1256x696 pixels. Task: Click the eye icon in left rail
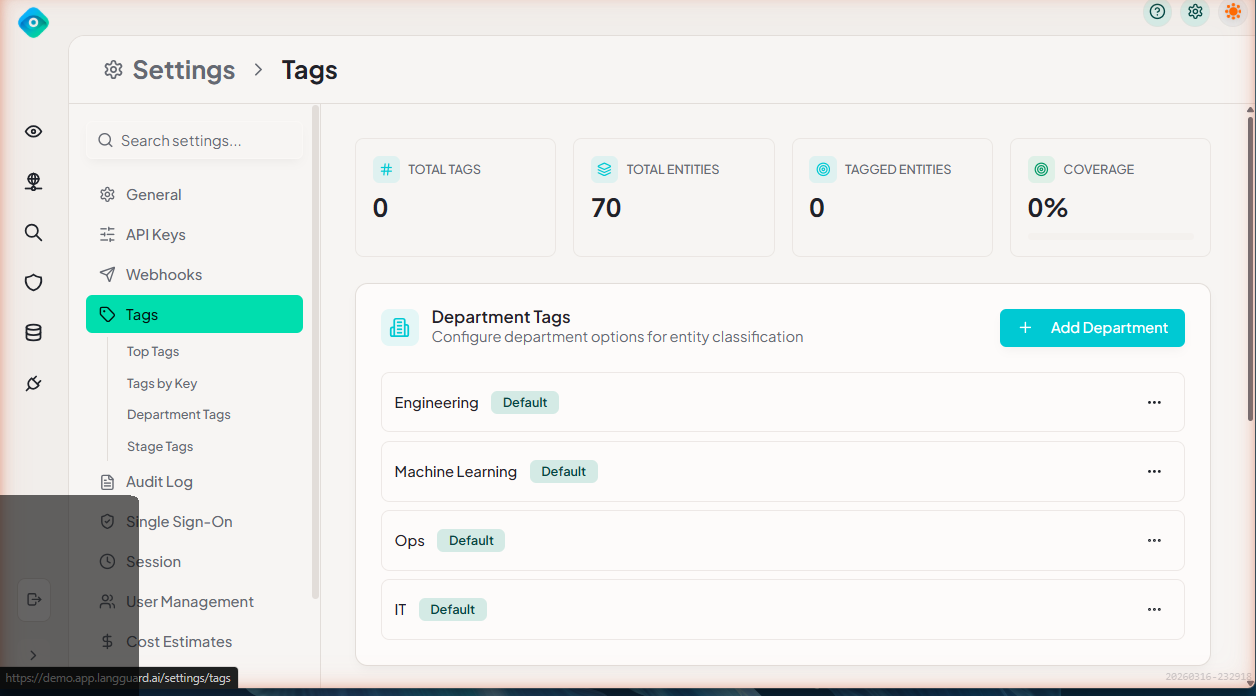[x=33, y=132]
